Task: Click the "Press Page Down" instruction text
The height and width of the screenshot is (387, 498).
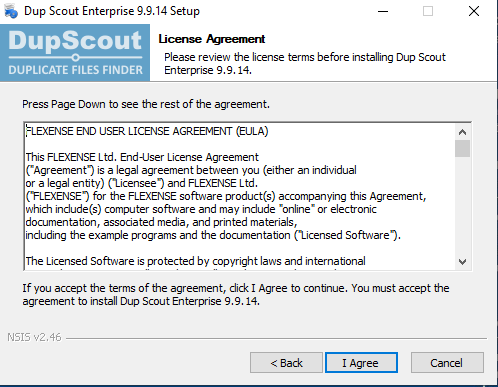Action: tap(146, 104)
